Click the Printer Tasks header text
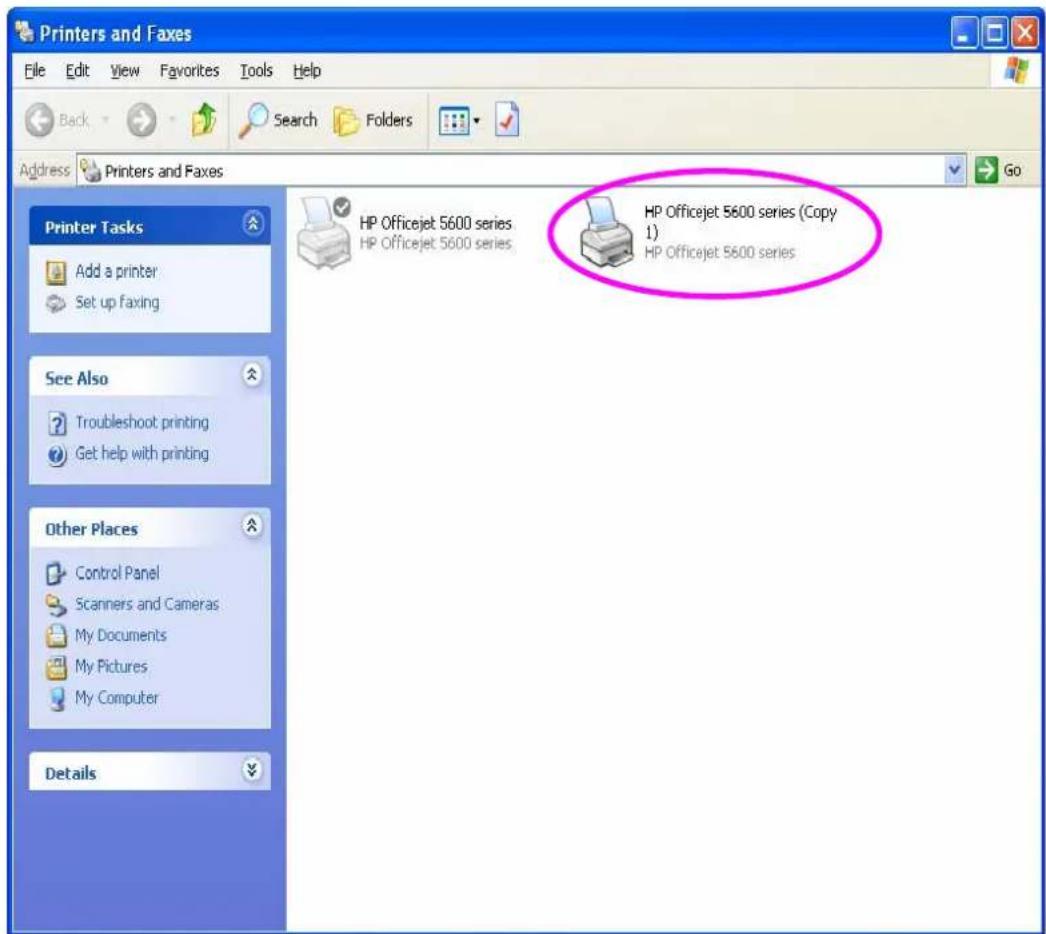This screenshot has width=1046, height=934. coord(94,227)
